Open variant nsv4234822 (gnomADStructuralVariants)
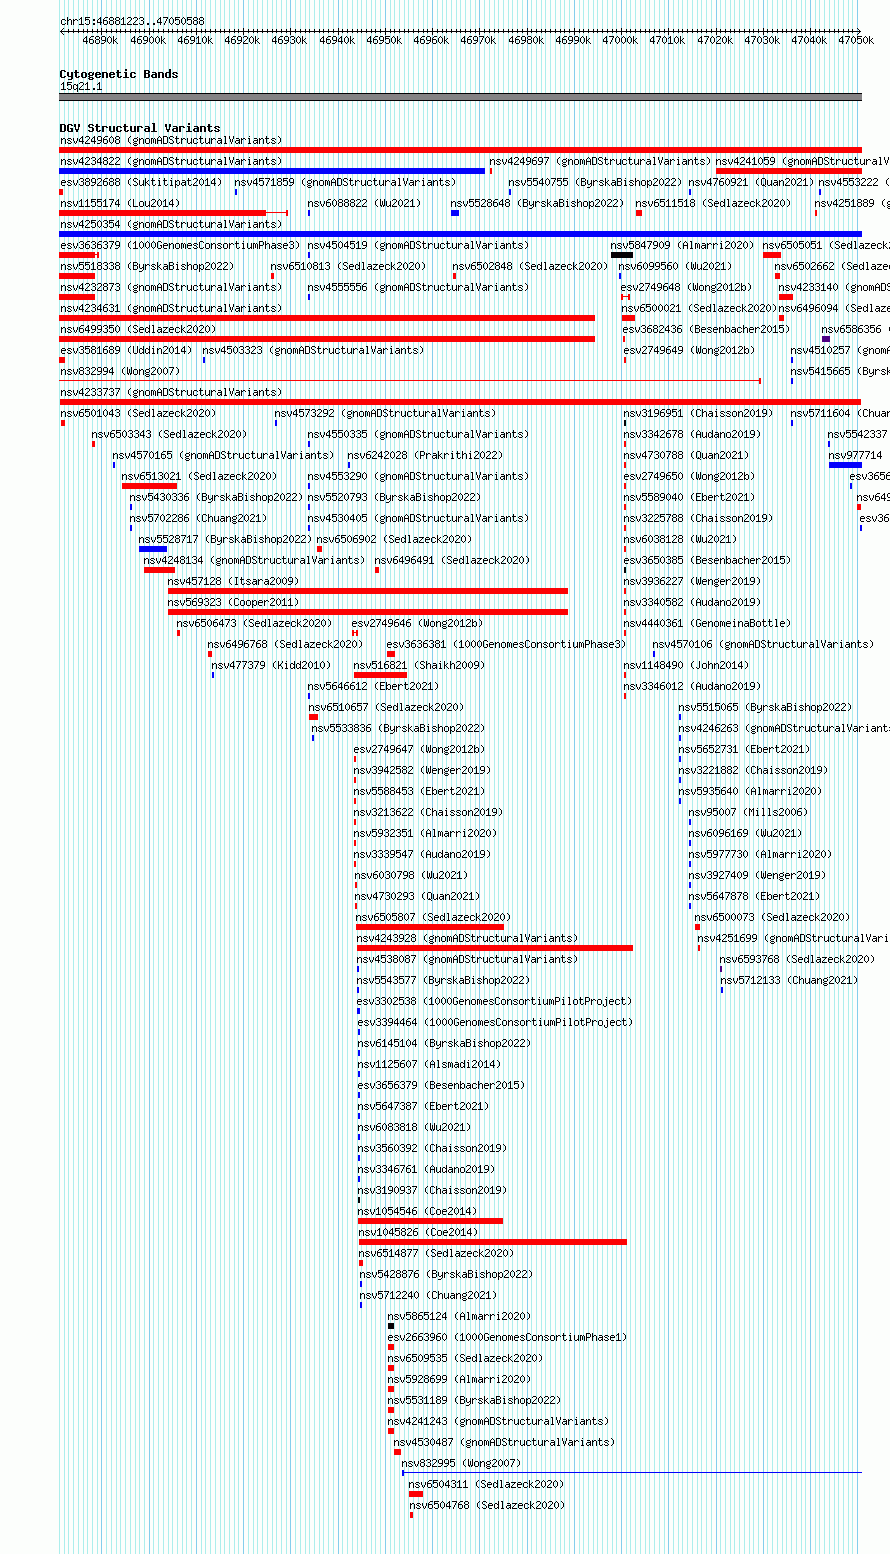The image size is (890, 1554). (x=171, y=161)
